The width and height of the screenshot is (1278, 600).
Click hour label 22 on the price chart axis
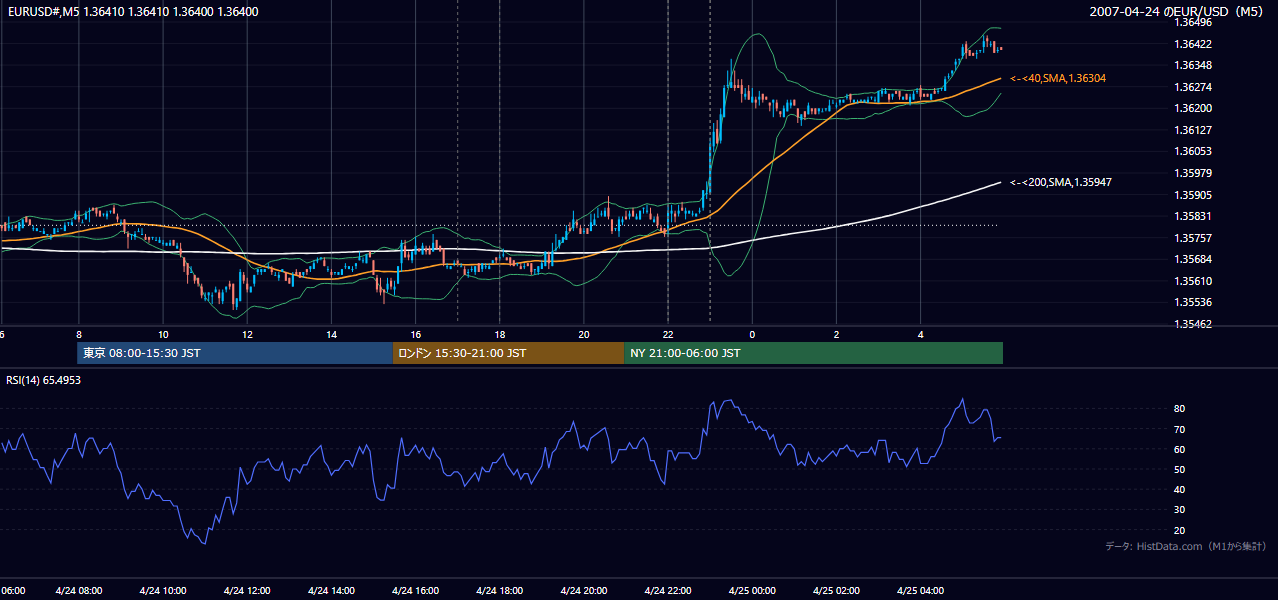(667, 335)
